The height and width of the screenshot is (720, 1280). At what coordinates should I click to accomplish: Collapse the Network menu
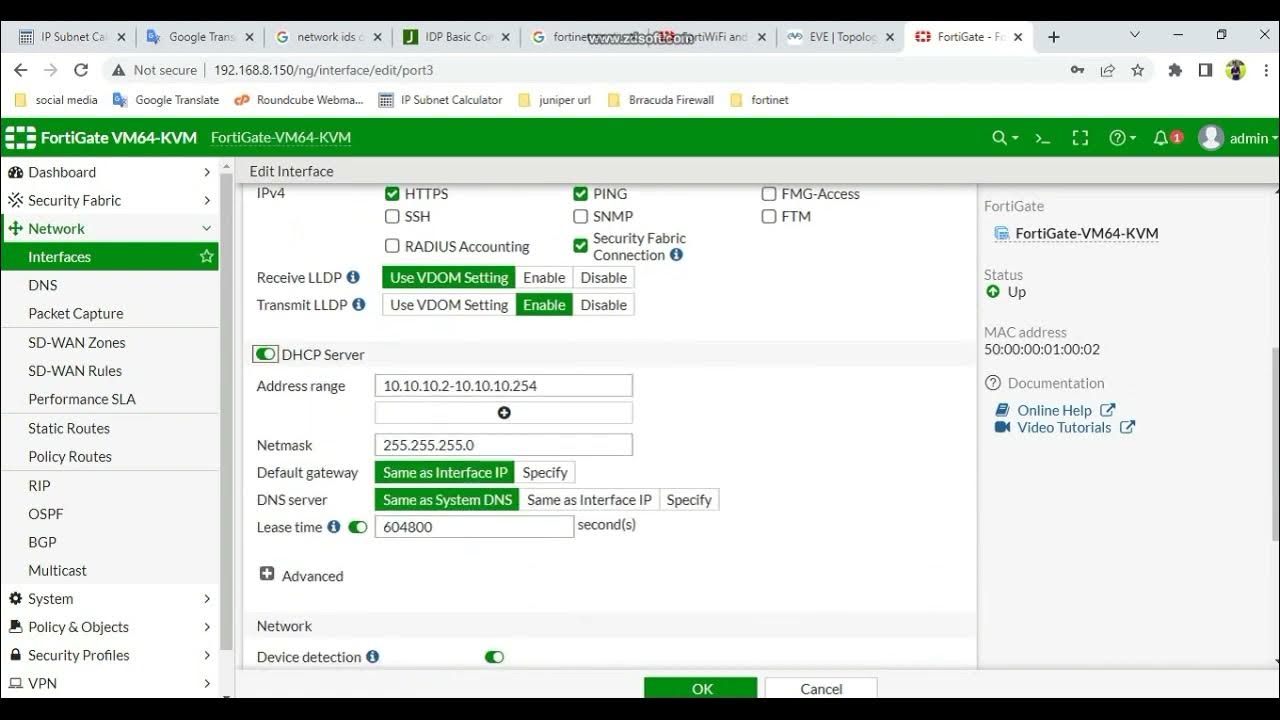point(109,228)
